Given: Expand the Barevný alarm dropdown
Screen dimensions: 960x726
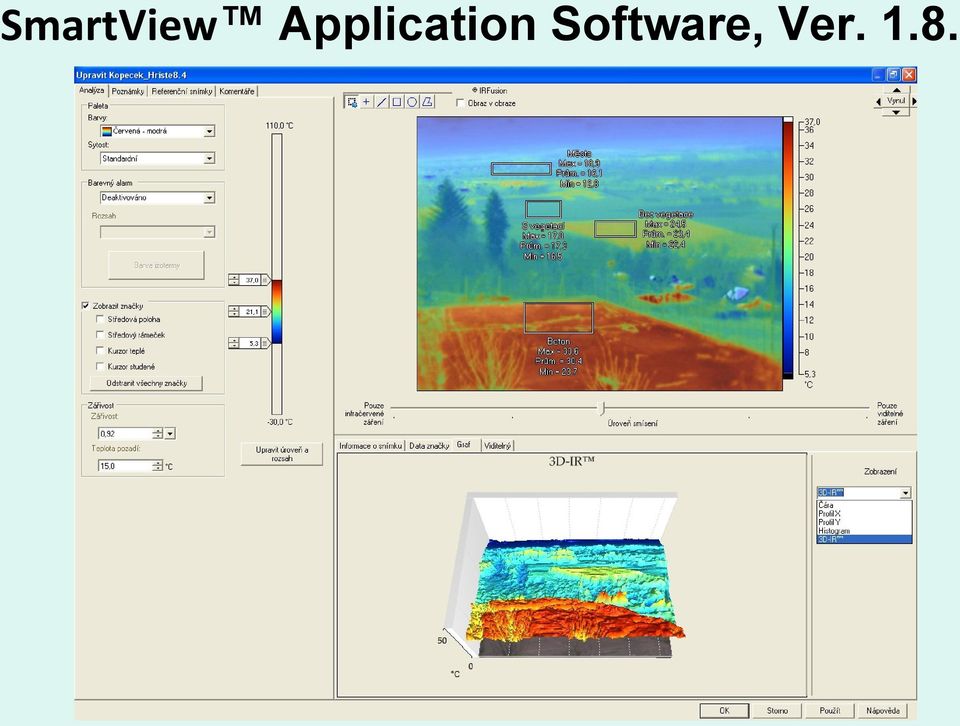Looking at the screenshot, I should pos(209,198).
